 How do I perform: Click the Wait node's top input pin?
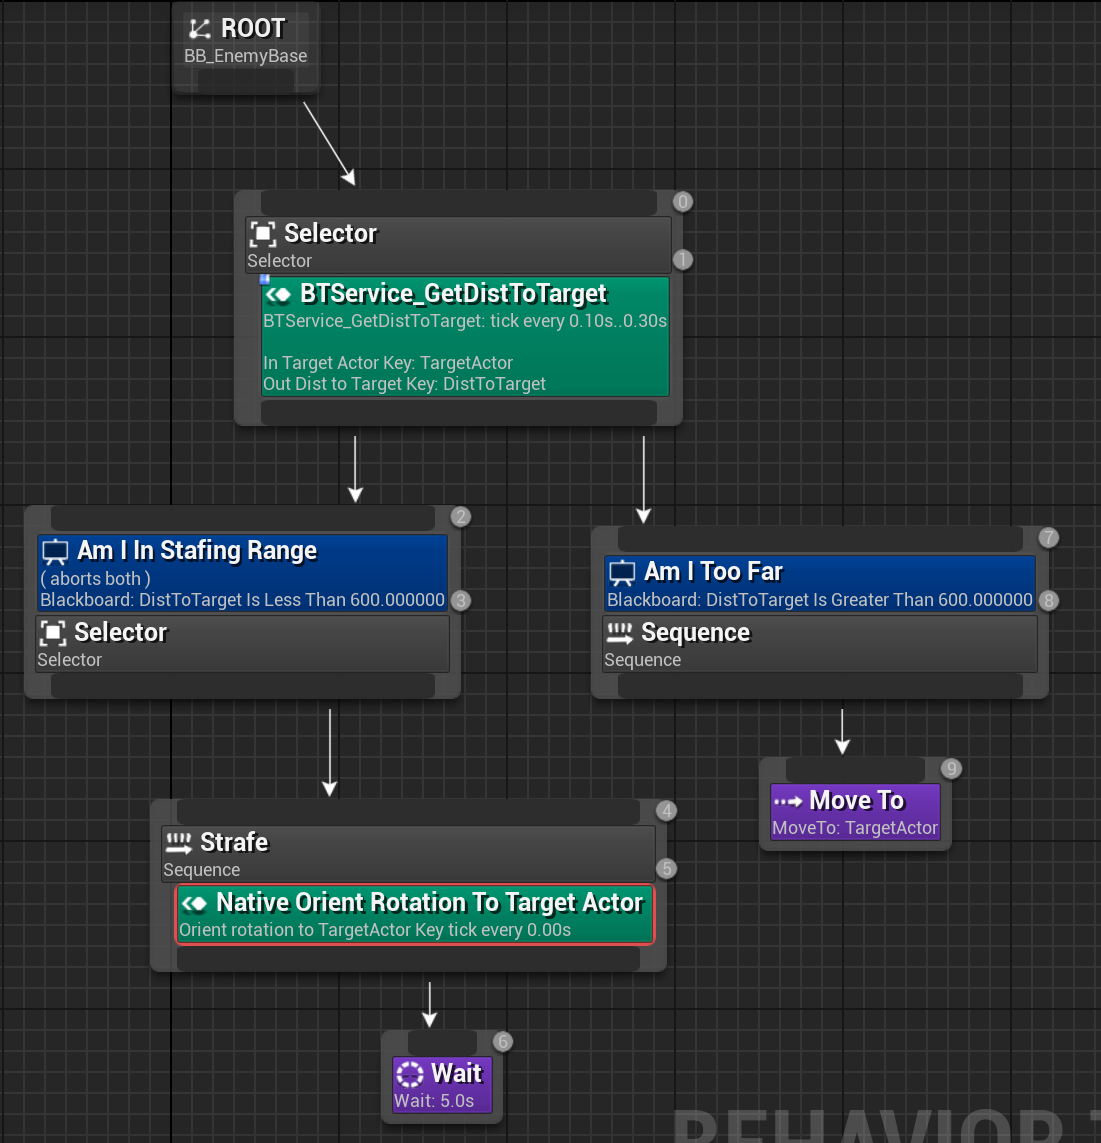pyautogui.click(x=441, y=1043)
